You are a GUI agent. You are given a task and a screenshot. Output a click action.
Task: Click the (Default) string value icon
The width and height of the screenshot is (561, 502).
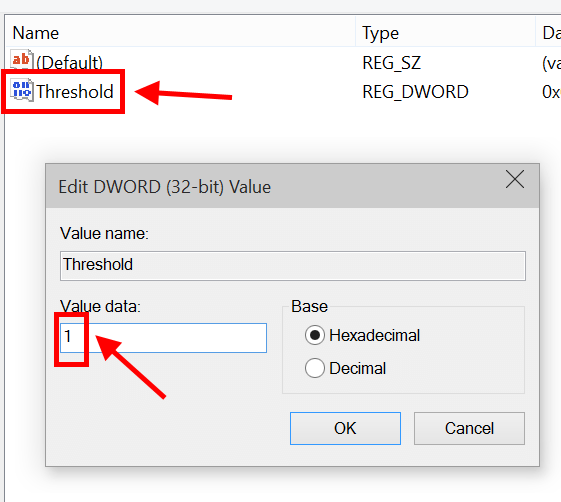[x=22, y=60]
